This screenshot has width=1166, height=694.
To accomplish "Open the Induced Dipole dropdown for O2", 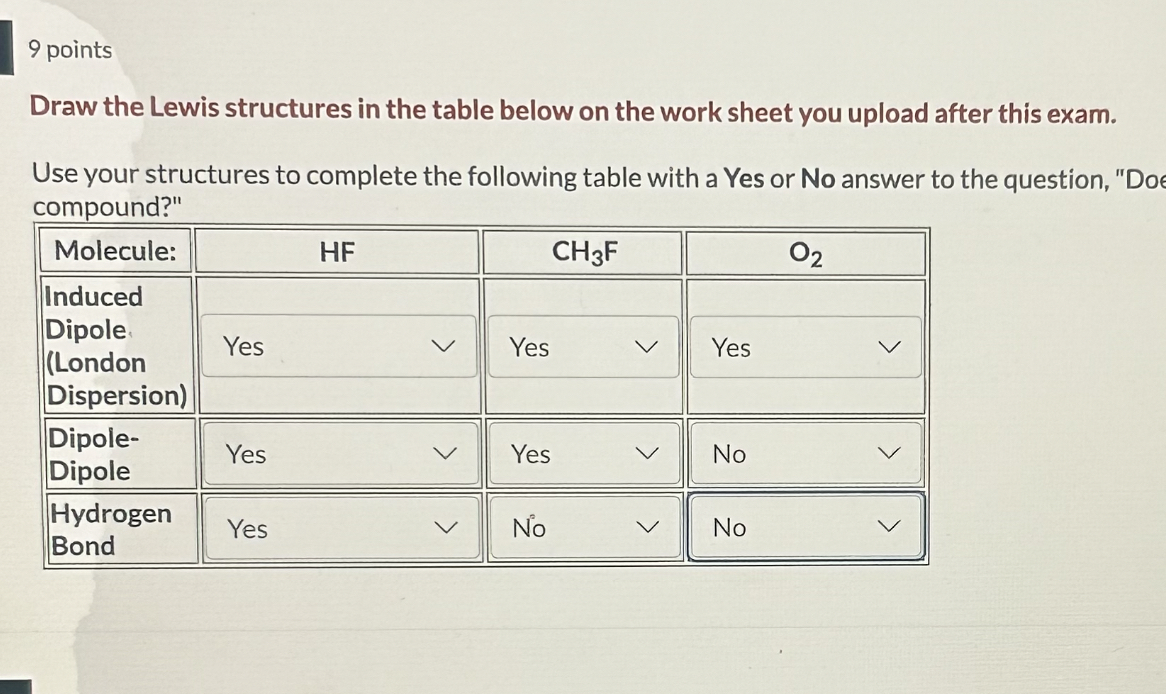I will pyautogui.click(x=803, y=347).
